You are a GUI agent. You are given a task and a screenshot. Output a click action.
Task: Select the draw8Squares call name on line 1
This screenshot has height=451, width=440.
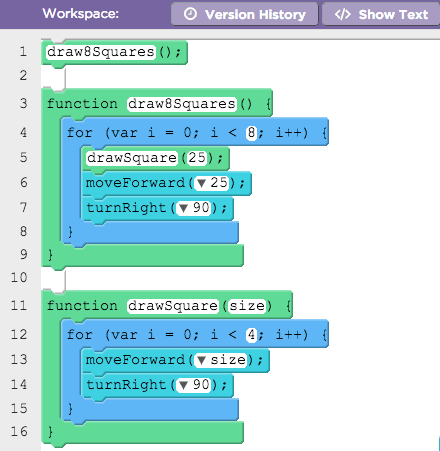point(101,52)
